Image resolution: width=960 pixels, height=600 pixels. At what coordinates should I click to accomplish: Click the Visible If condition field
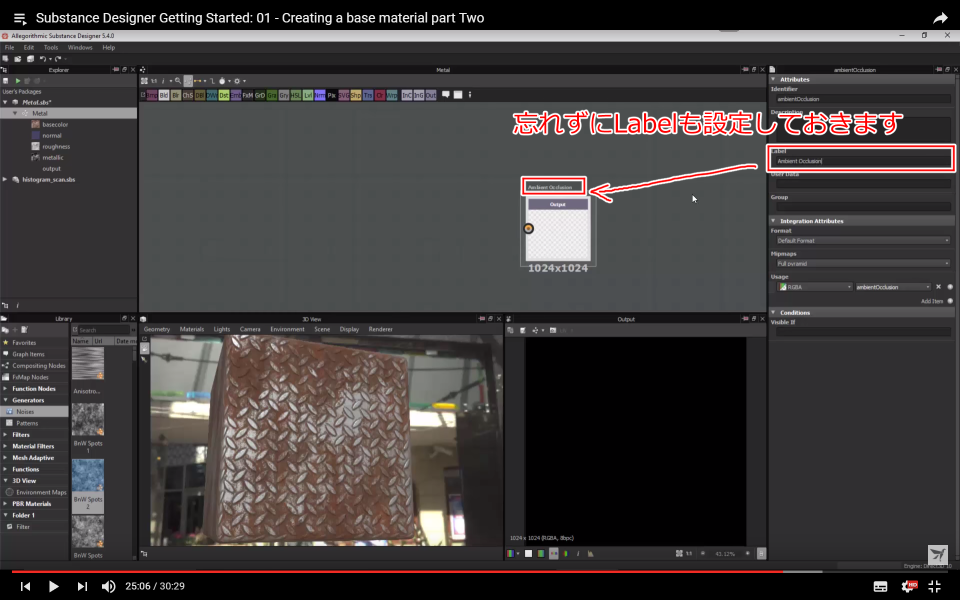pyautogui.click(x=863, y=332)
